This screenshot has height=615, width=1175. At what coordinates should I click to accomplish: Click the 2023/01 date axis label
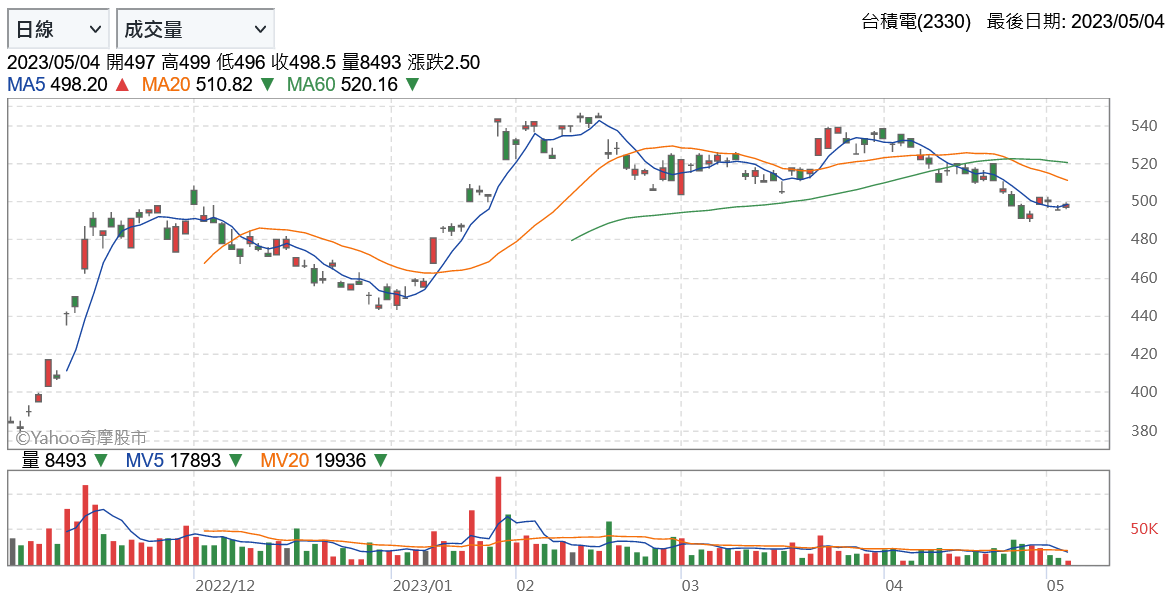[423, 586]
